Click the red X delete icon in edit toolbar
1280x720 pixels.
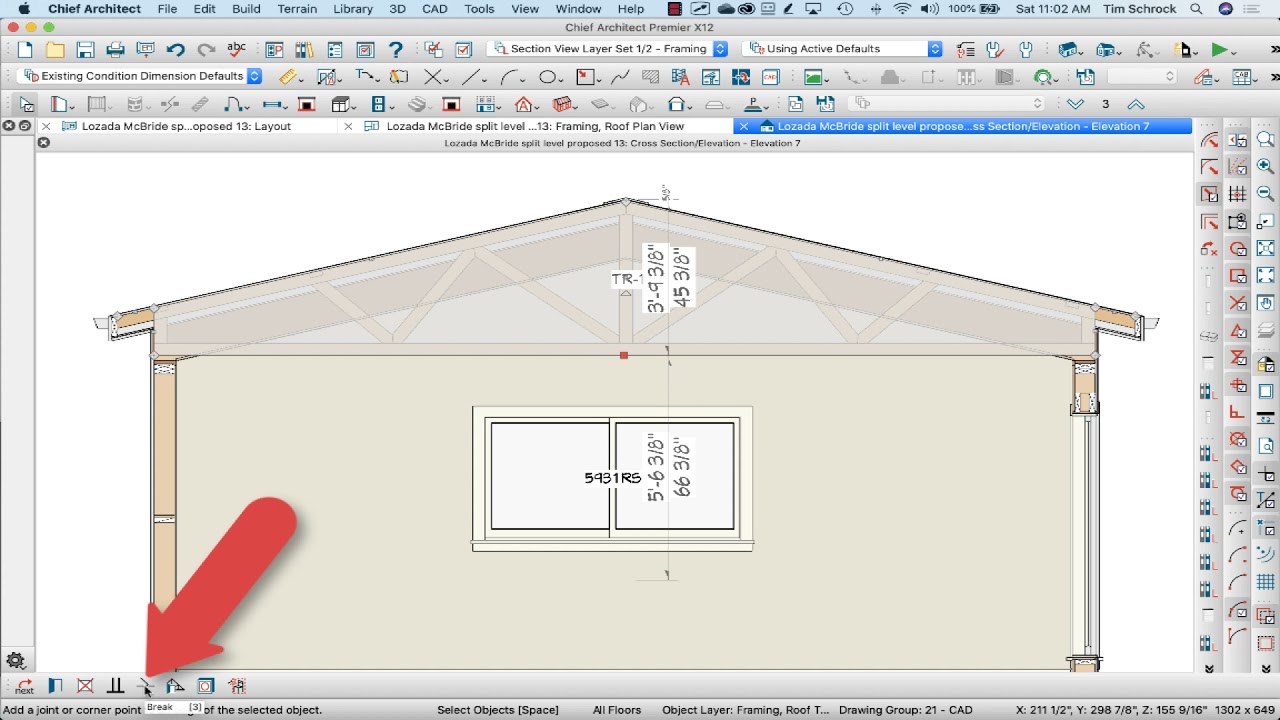[85, 686]
